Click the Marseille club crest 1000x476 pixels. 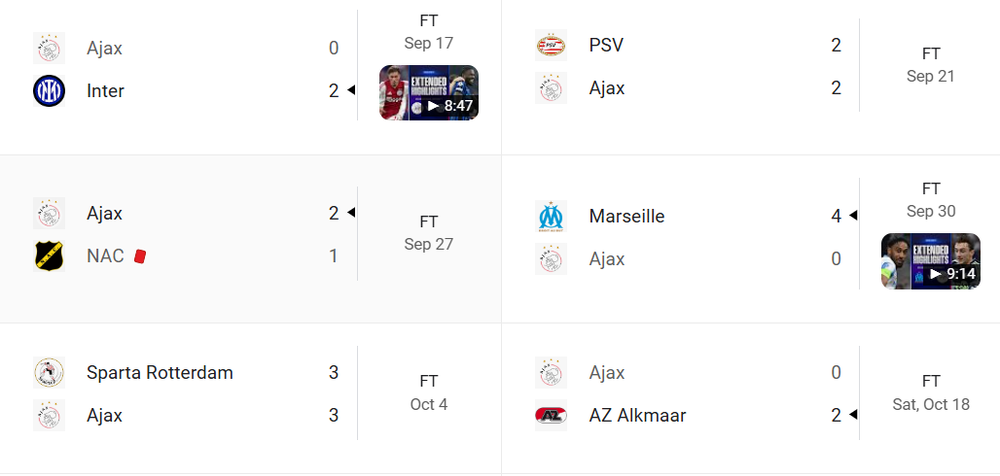tap(551, 216)
